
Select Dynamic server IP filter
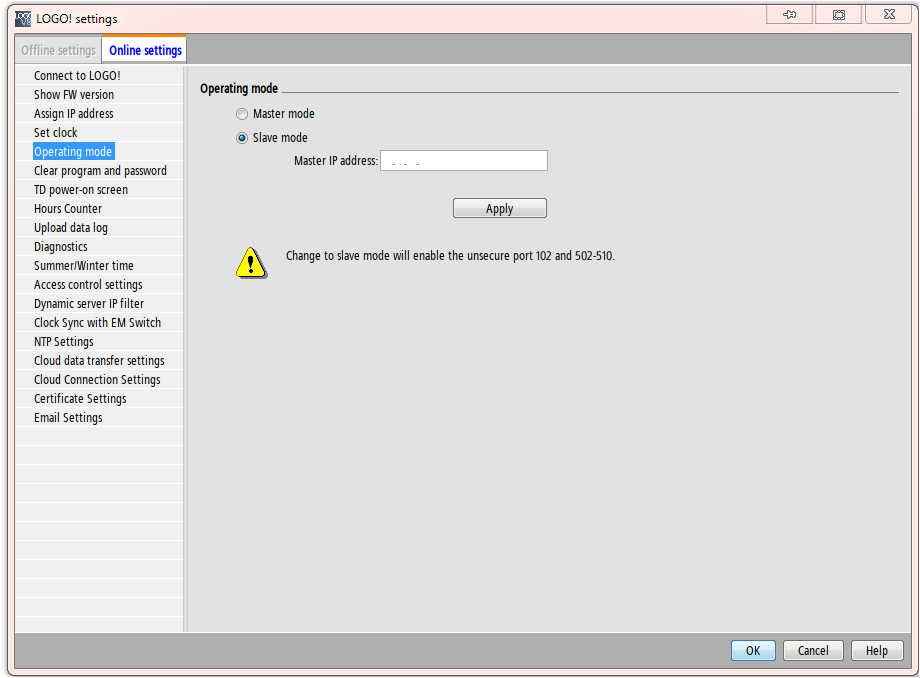coord(89,304)
